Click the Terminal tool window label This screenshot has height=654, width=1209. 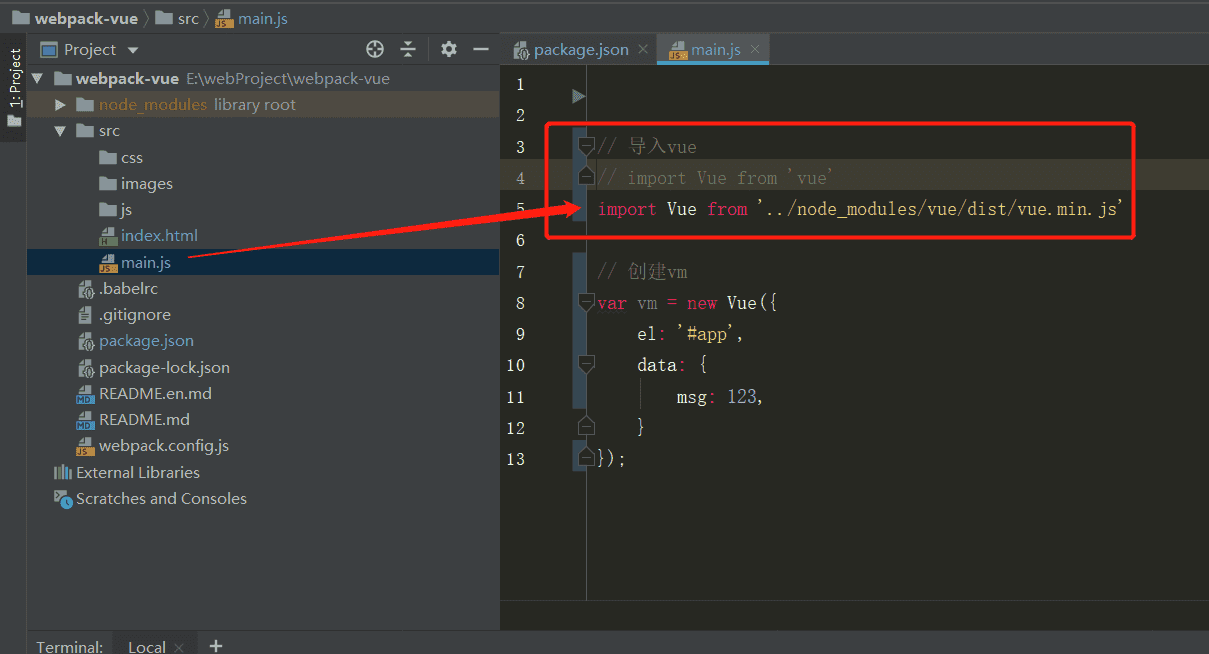click(x=70, y=646)
